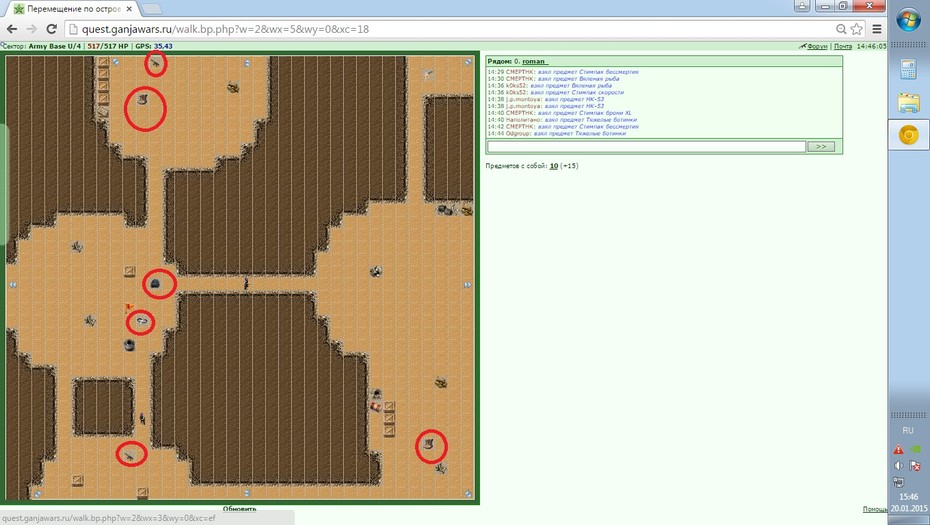
Task: Move the map south-west with the bottom left corner arrow
Action: pos(37,494)
